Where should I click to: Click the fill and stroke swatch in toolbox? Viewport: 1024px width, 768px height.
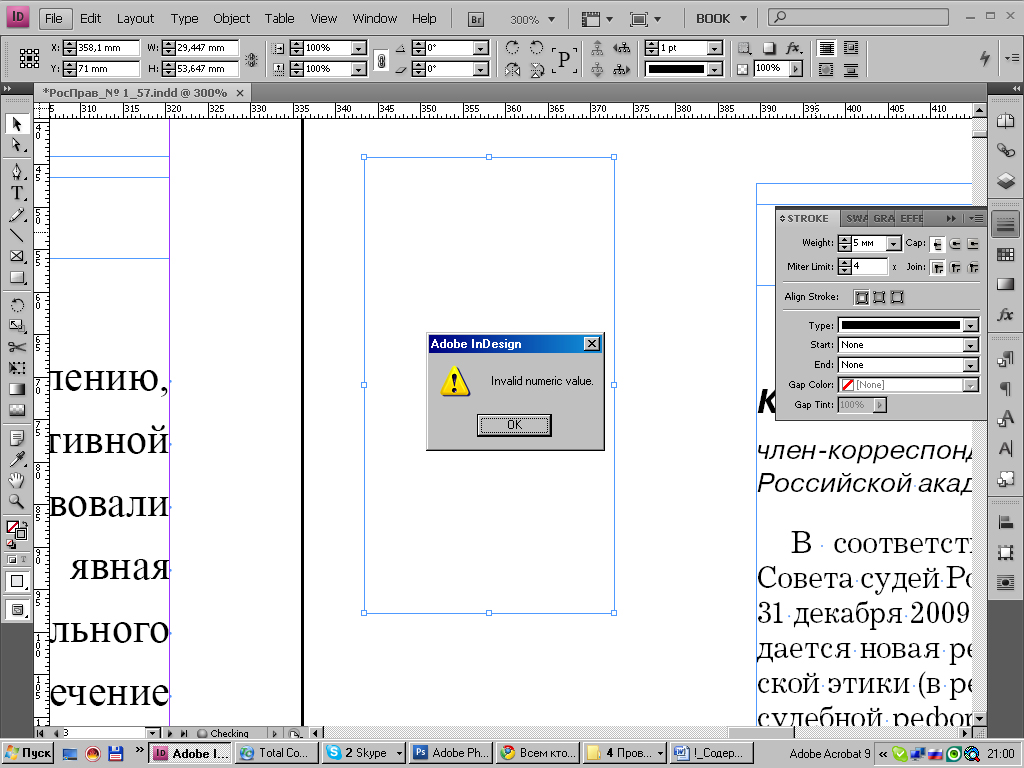click(16, 530)
